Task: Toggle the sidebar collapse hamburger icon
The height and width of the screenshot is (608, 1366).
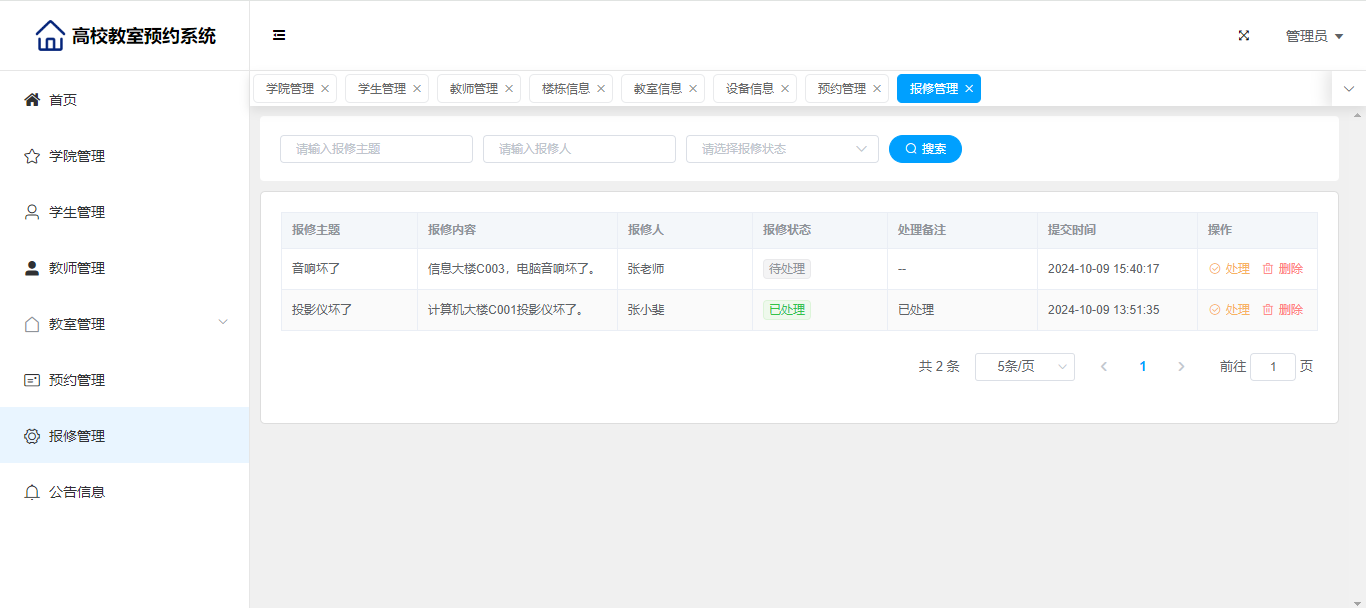Action: click(279, 35)
